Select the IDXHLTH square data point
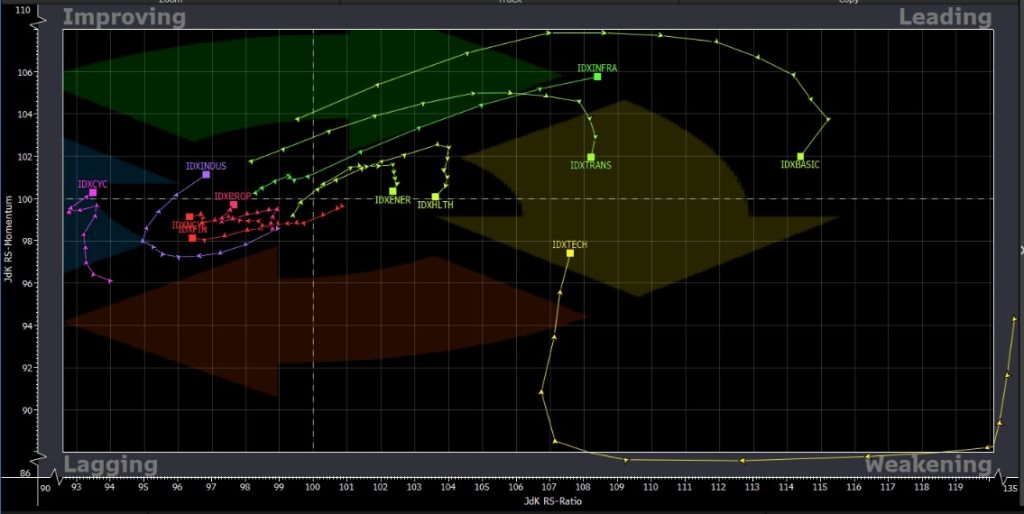 point(435,197)
